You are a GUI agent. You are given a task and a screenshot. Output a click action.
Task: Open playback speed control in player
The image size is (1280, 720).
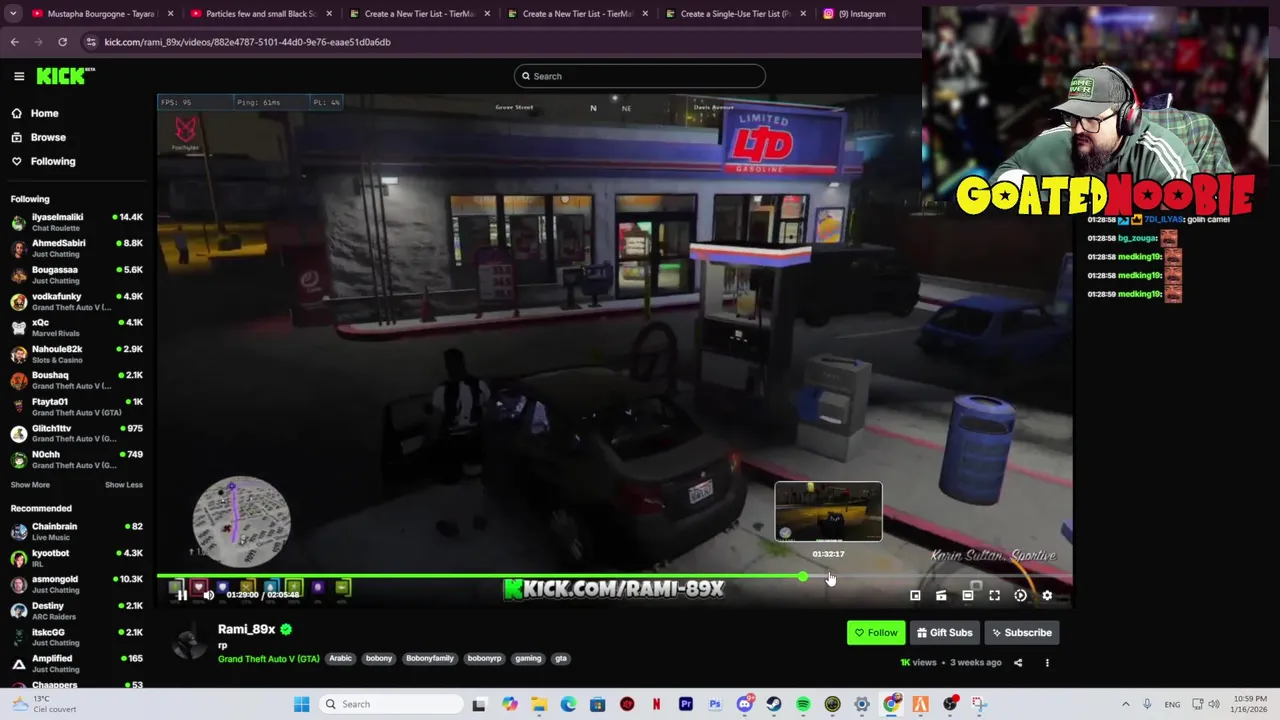coord(1020,595)
